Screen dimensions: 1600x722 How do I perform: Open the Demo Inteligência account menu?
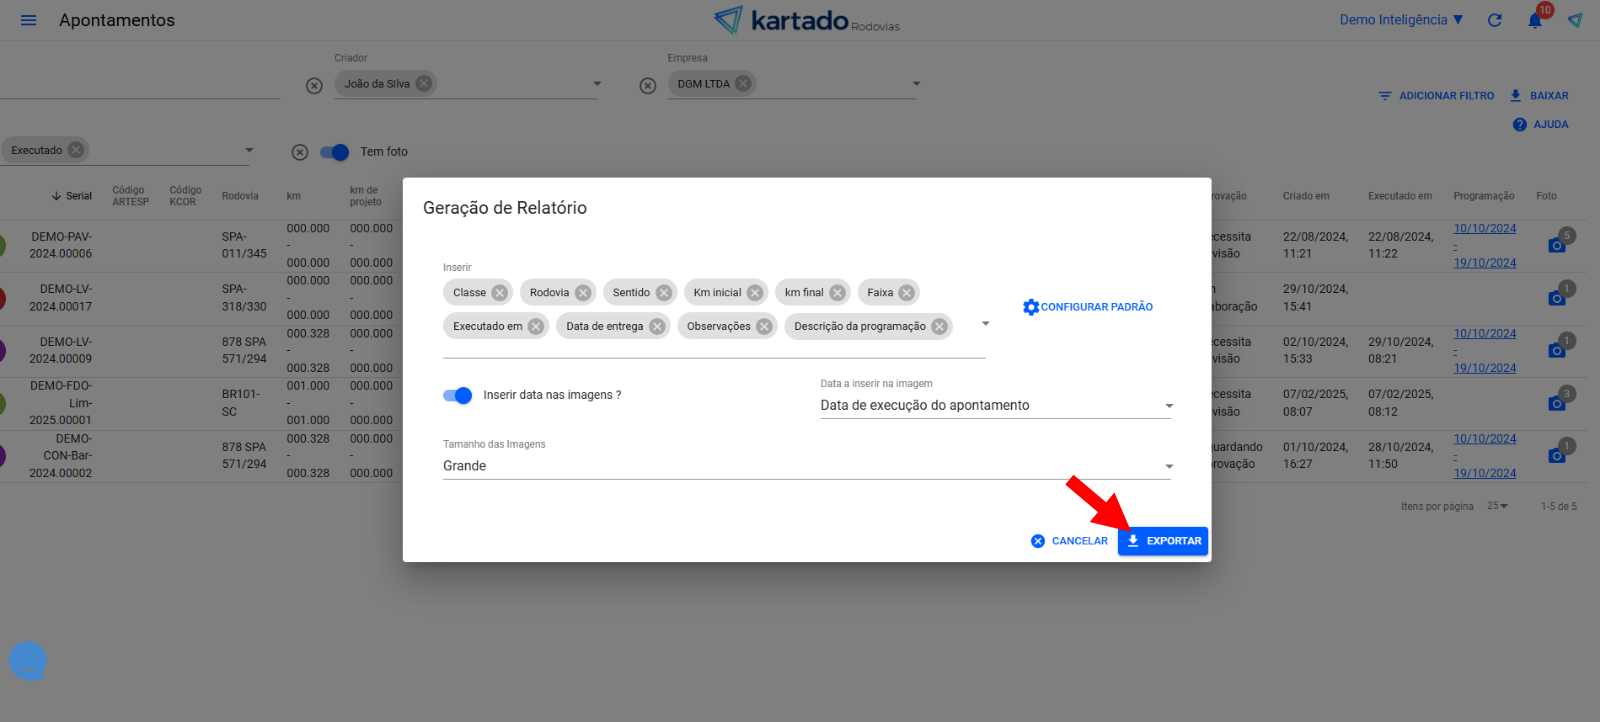tap(1401, 20)
